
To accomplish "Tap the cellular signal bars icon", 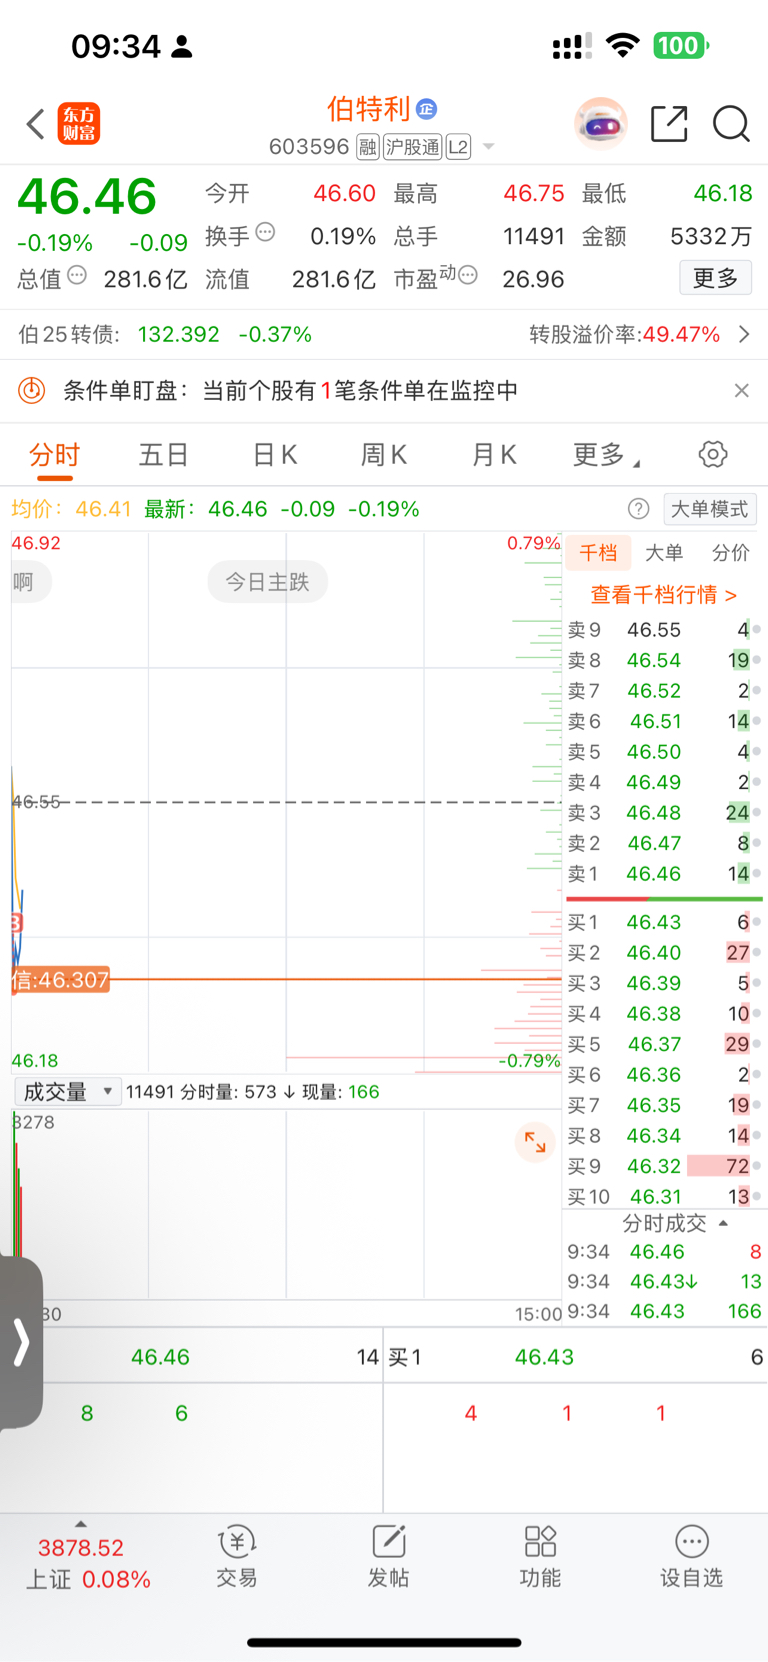I will click(x=572, y=46).
